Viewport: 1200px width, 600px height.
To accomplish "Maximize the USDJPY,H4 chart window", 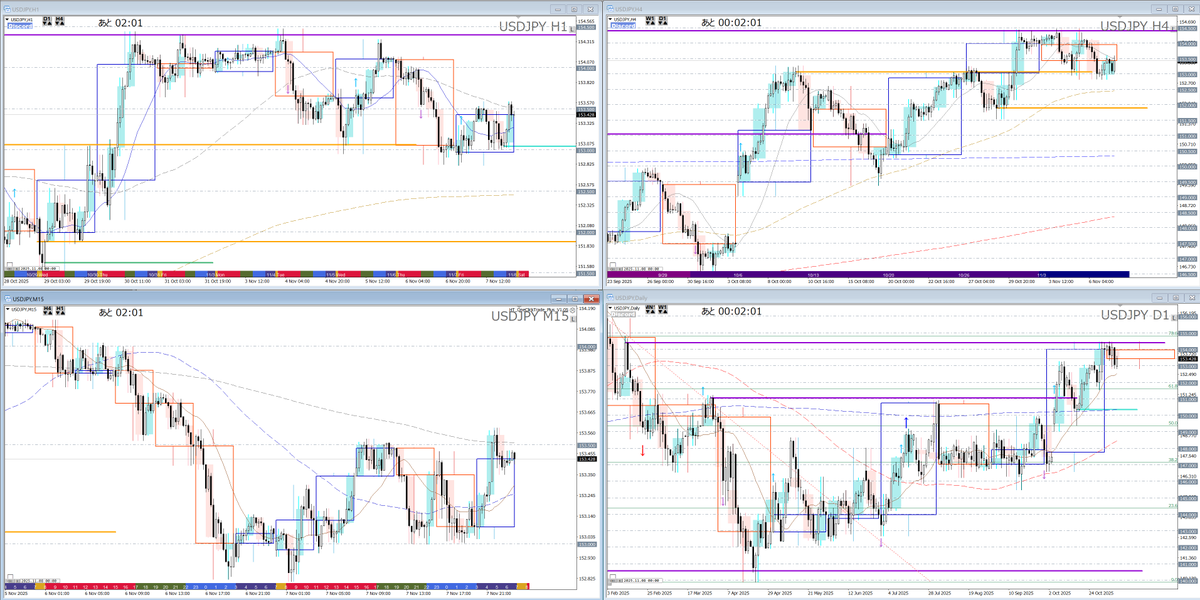I will (x=1175, y=9).
